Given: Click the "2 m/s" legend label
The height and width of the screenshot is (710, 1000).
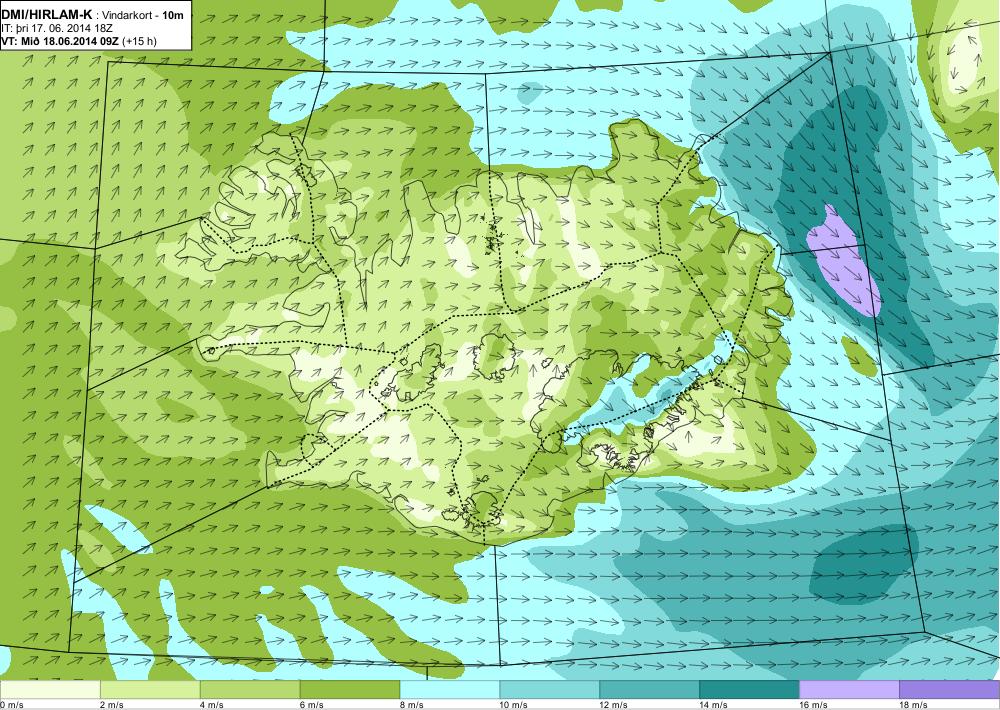Looking at the screenshot, I should [112, 705].
